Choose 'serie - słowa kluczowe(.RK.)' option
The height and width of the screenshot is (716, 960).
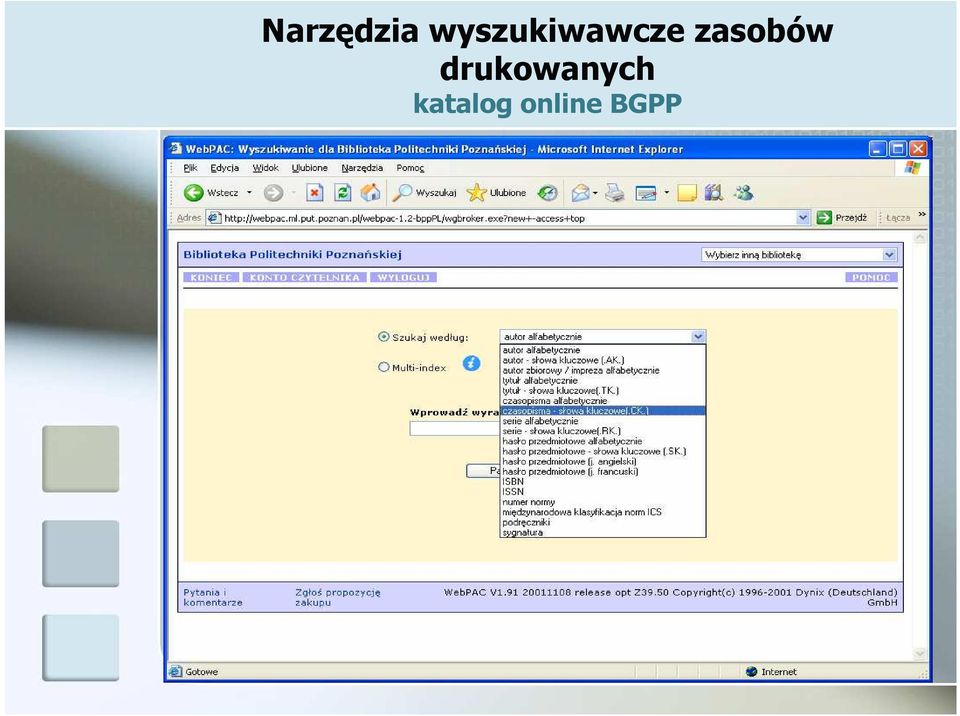(603, 431)
